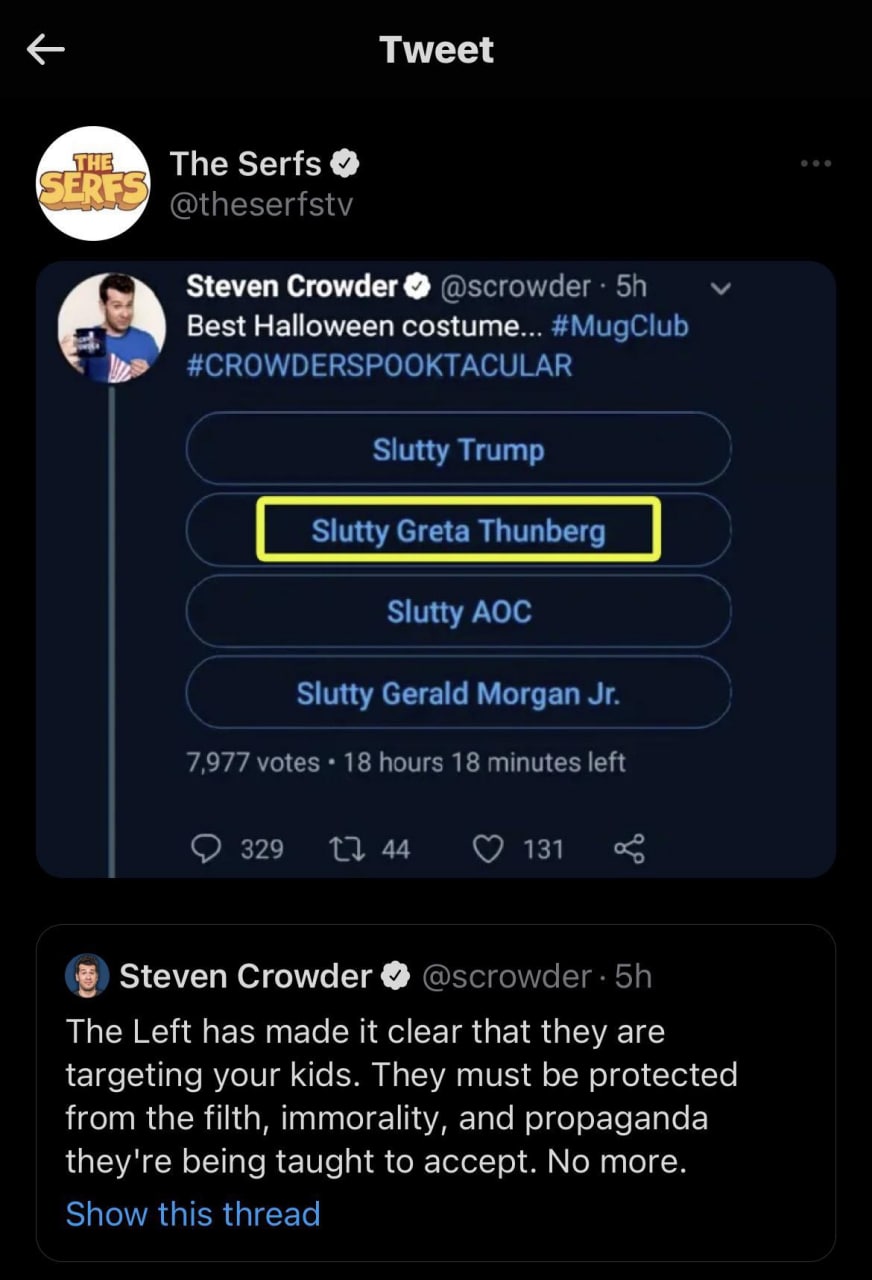
Task: Click the Show this thread link
Action: pos(193,1213)
